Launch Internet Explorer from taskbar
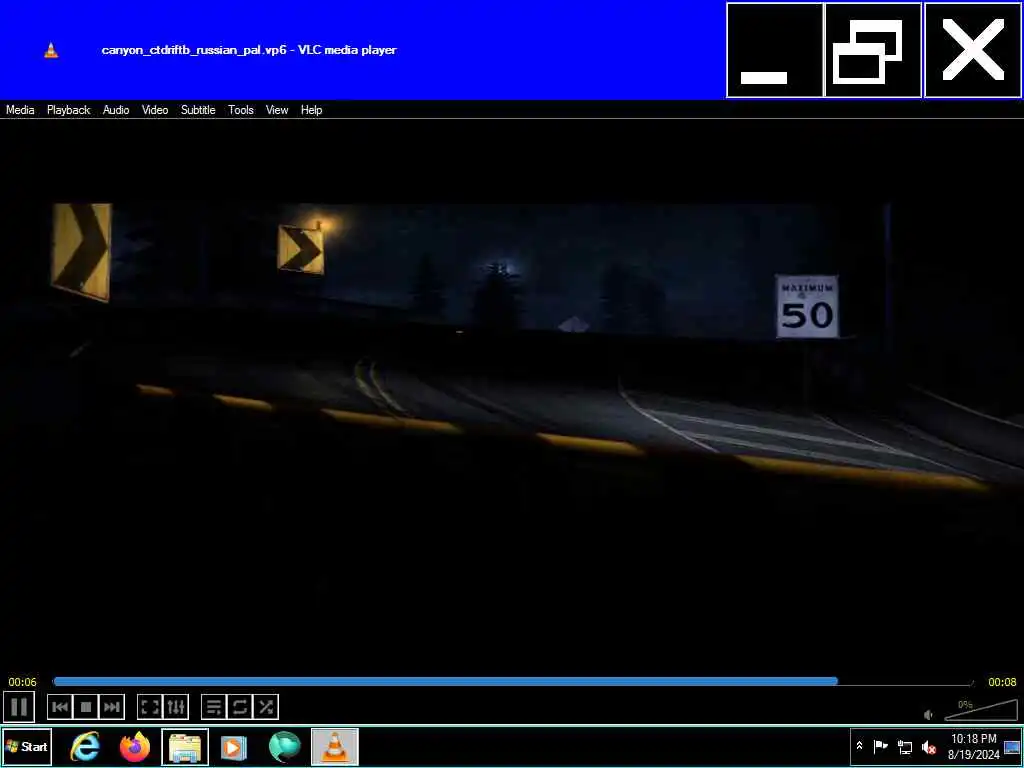The width and height of the screenshot is (1024, 768). click(x=85, y=746)
